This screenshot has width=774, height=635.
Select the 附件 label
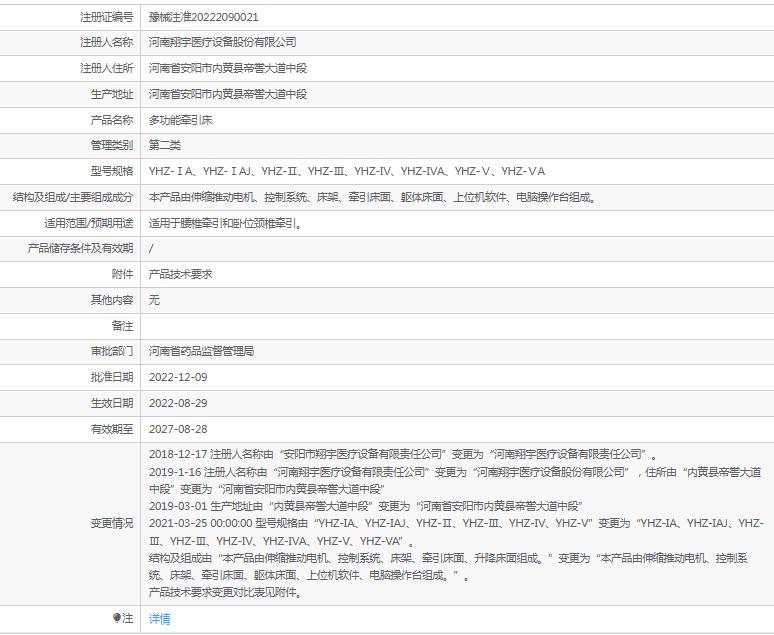122,274
